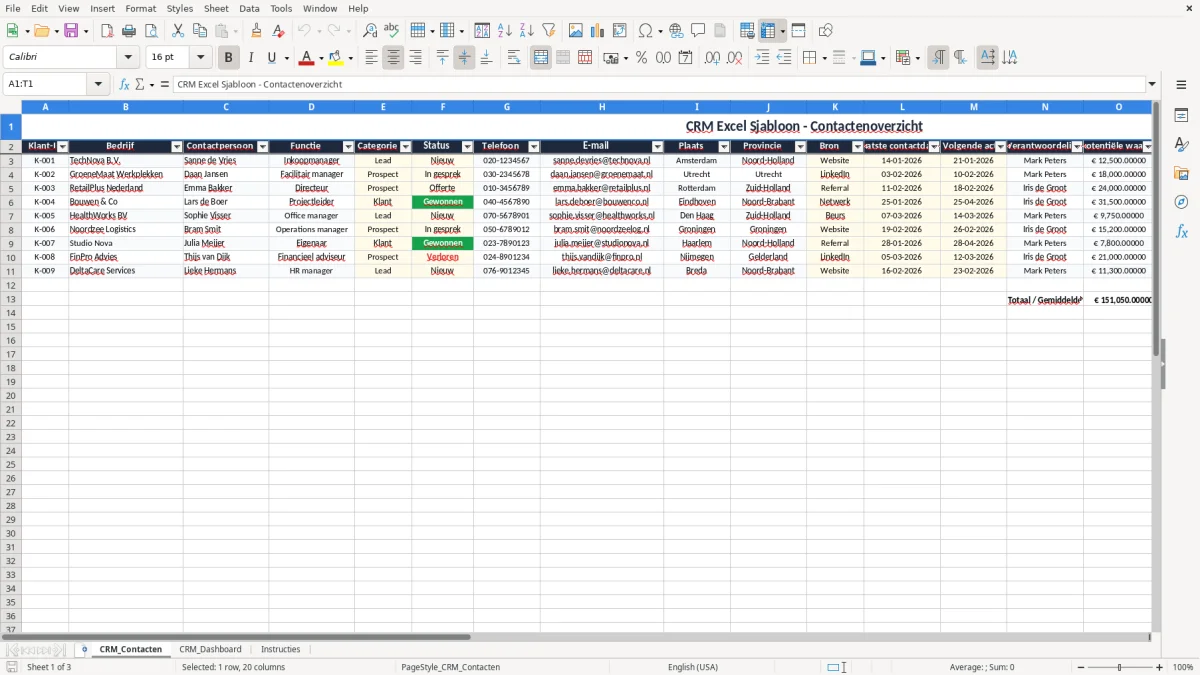
Task: Toggle the AutoFilter funnel icon
Action: coord(549,31)
